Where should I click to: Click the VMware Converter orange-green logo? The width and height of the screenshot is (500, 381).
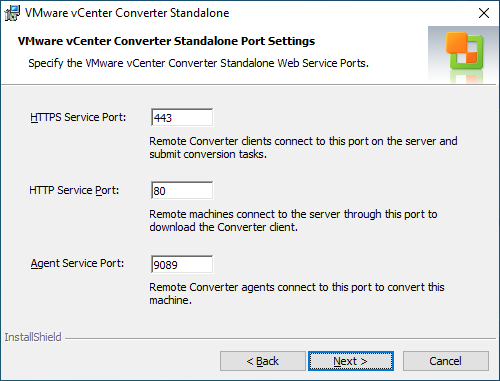pos(464,51)
